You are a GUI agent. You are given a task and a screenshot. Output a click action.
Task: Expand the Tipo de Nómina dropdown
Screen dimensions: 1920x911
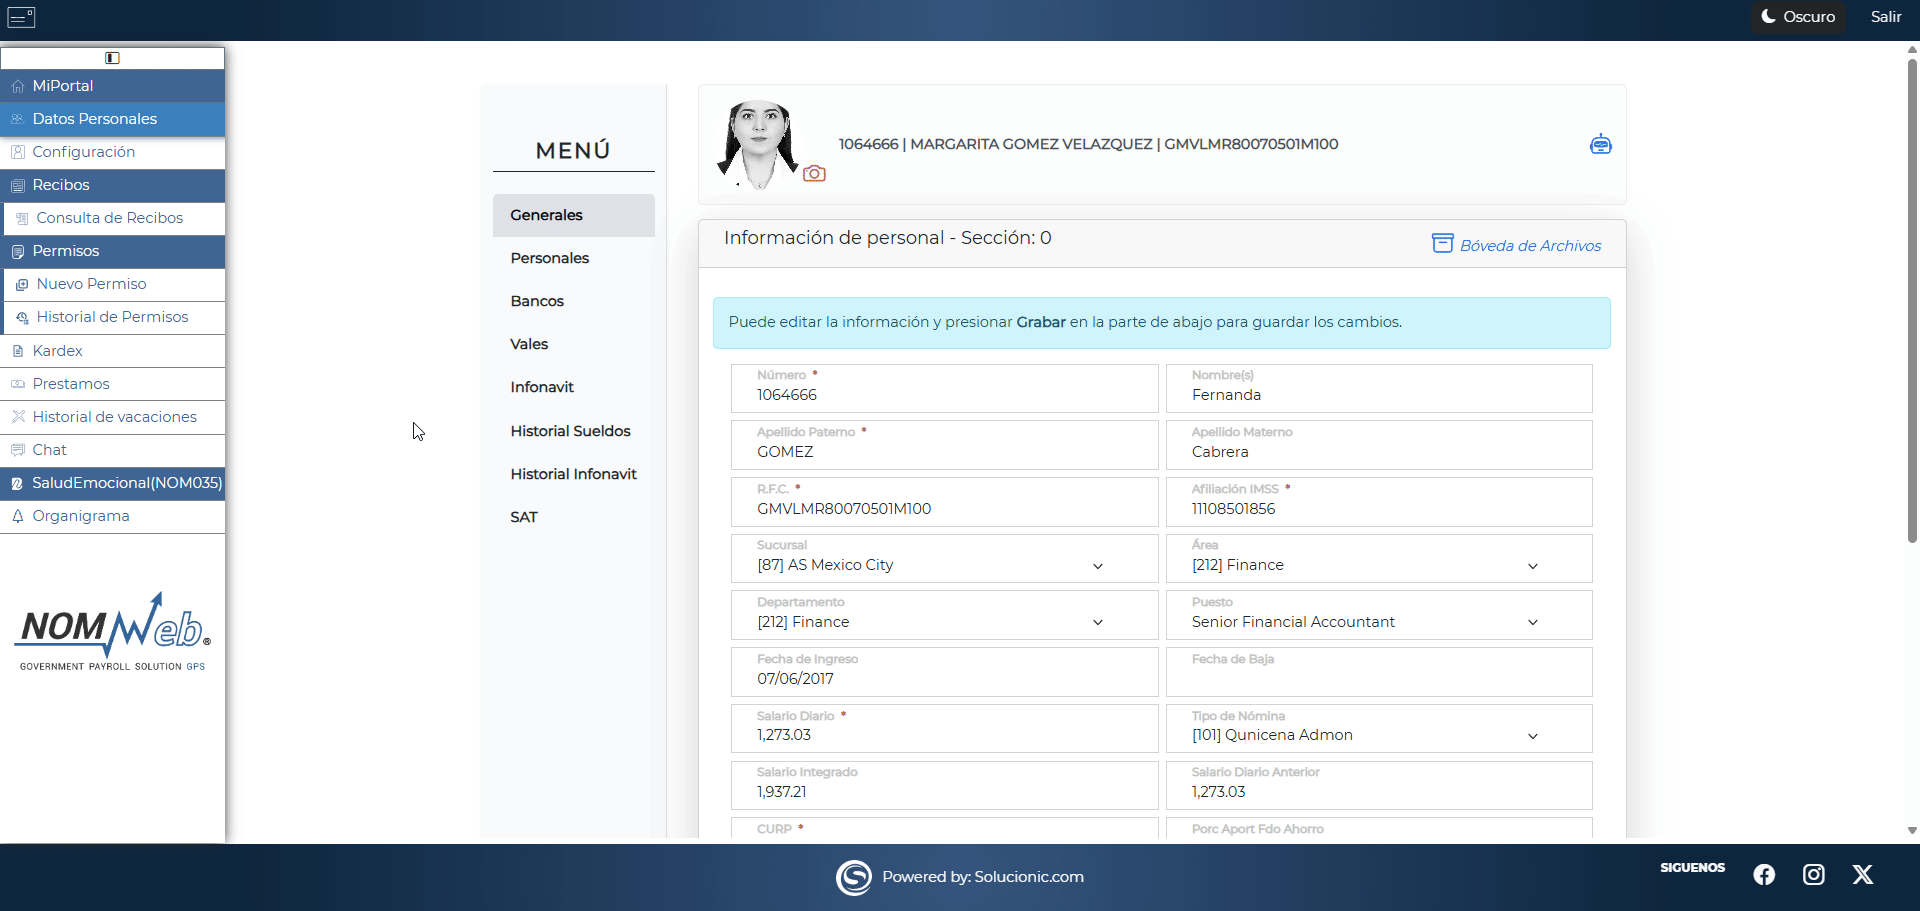click(x=1532, y=736)
